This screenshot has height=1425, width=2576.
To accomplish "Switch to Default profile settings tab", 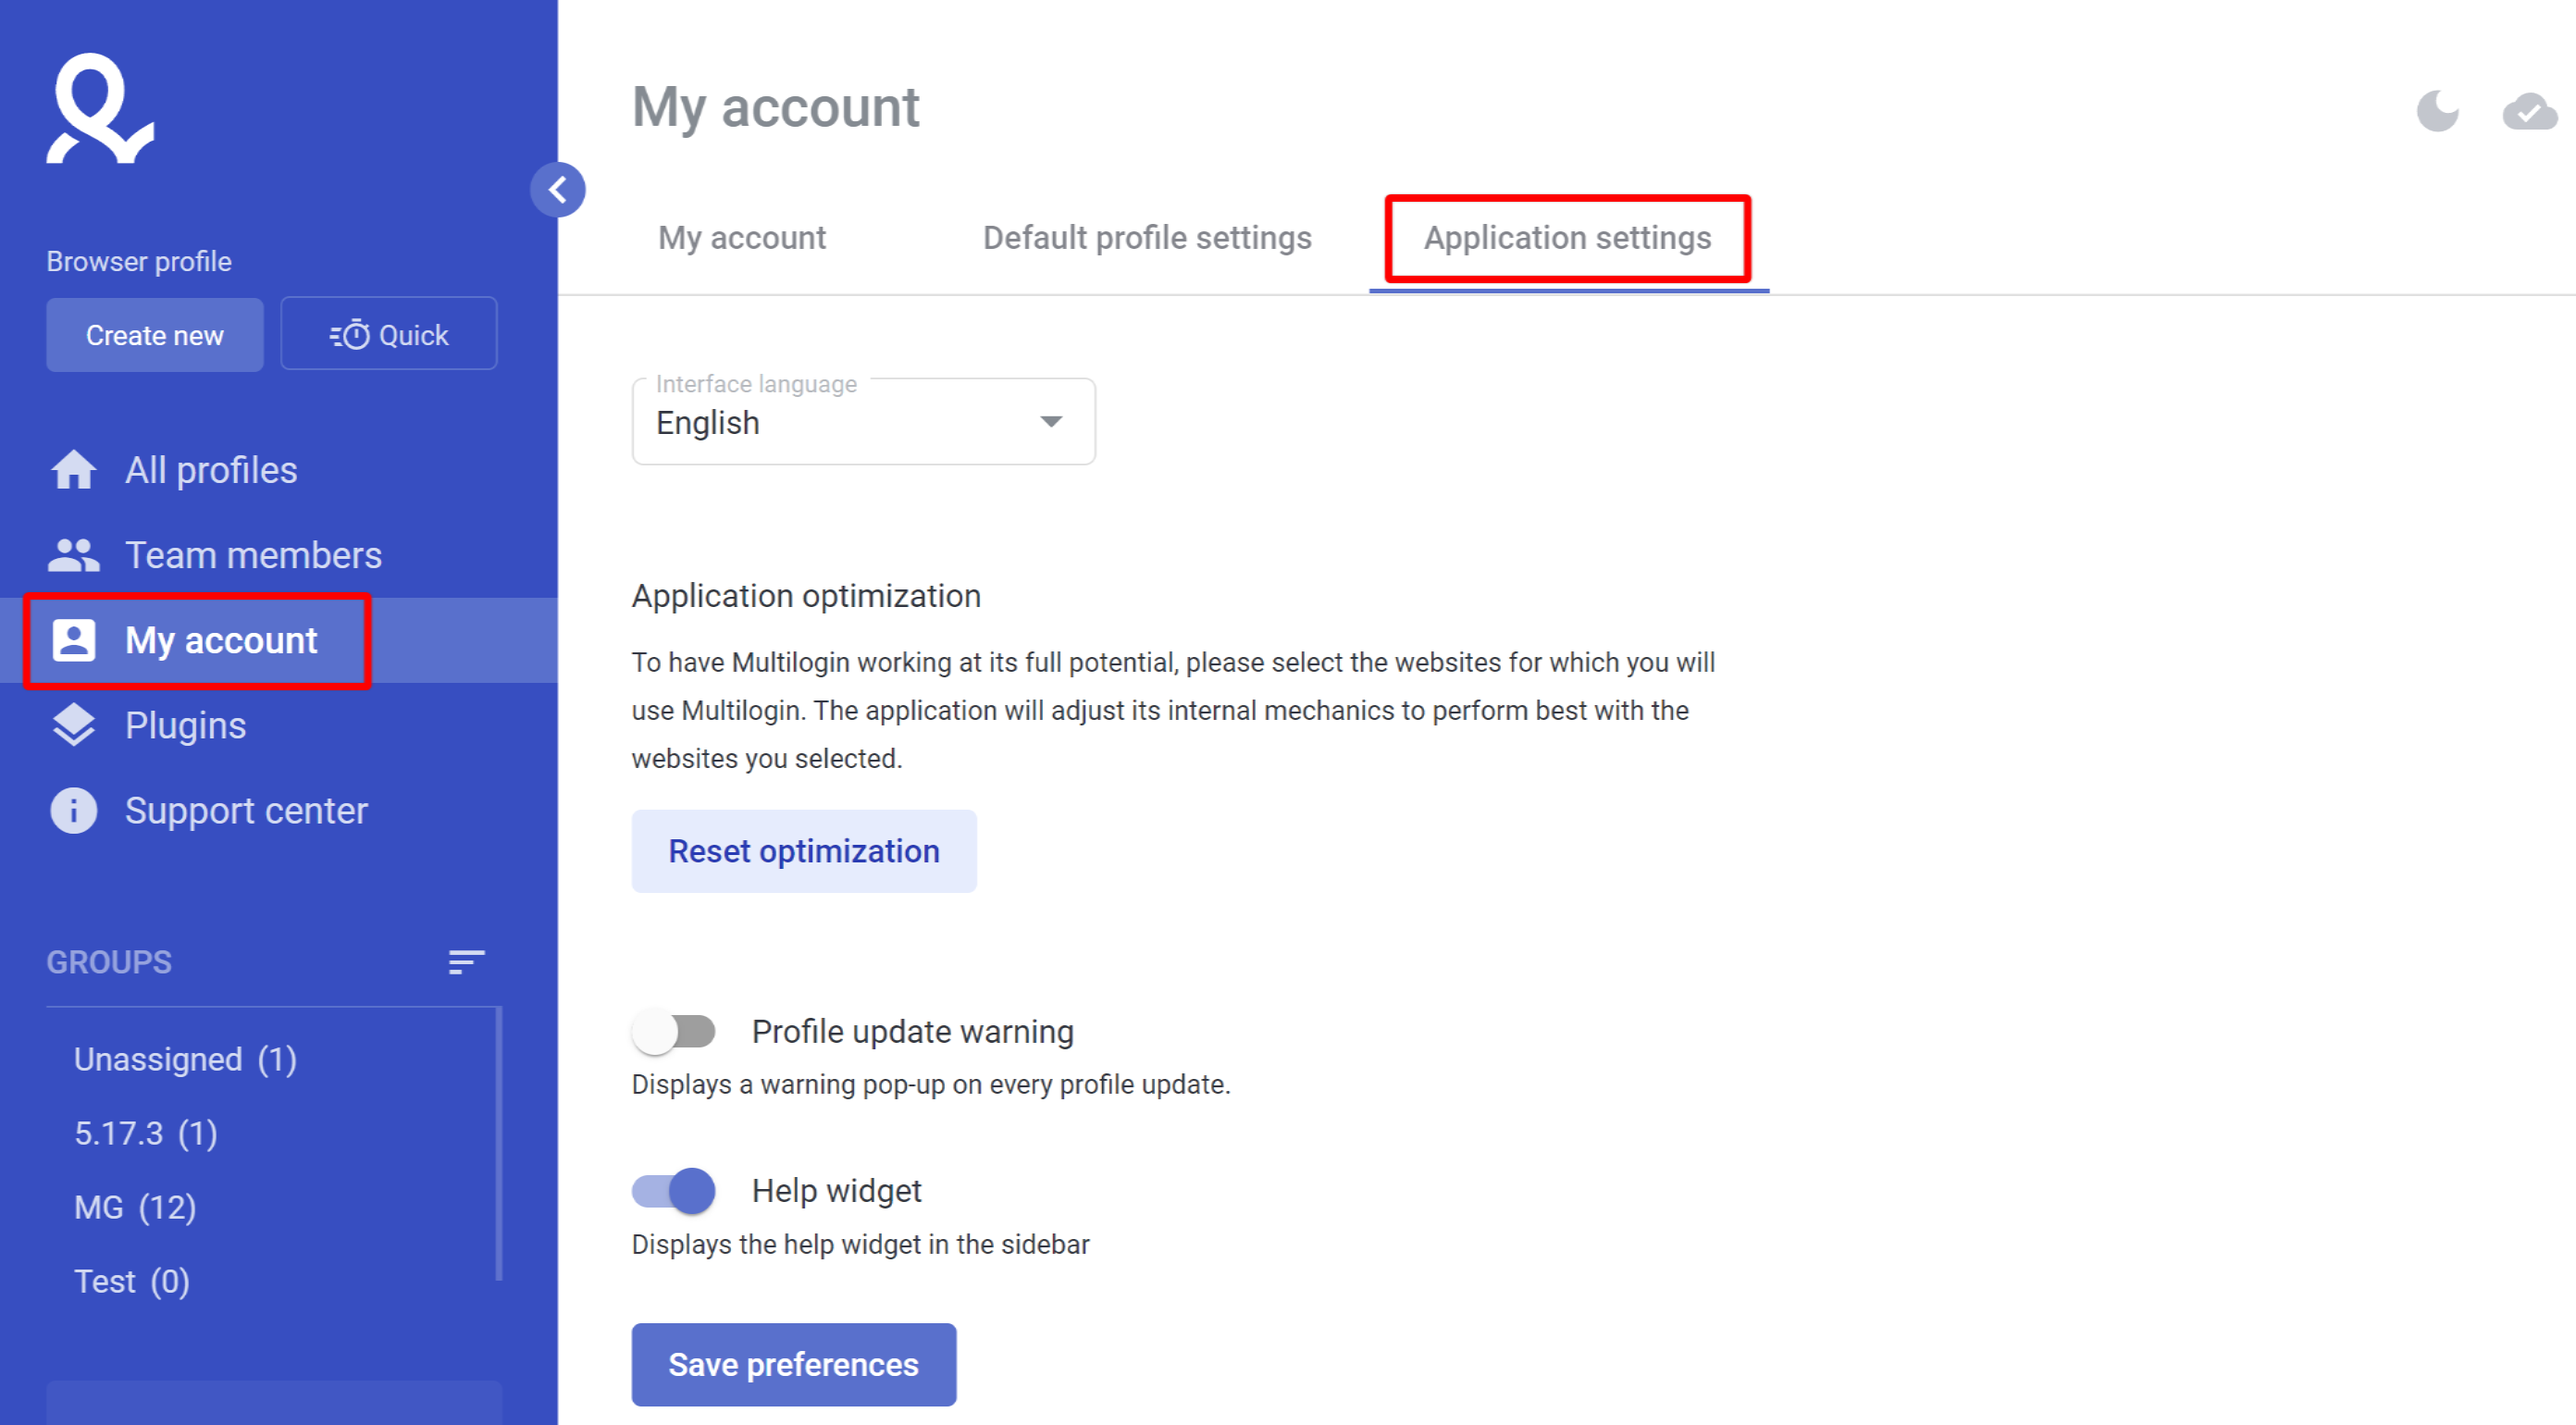I will [x=1146, y=238].
